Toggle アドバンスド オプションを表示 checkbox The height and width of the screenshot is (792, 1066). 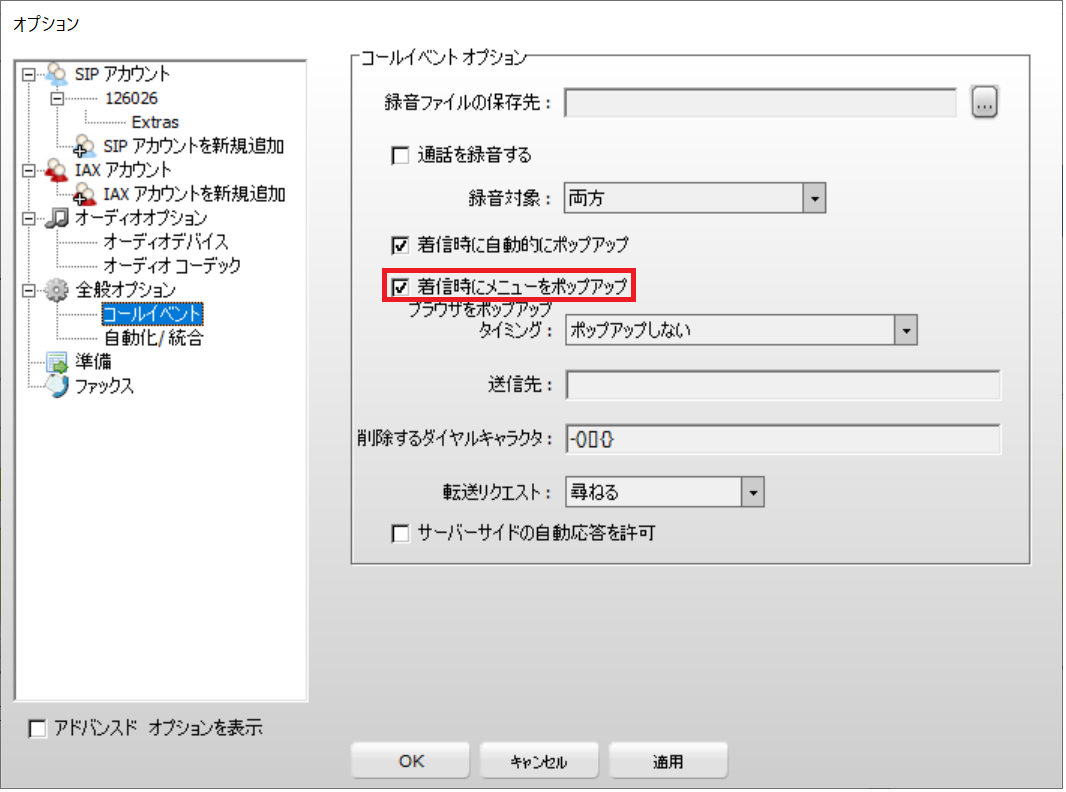click(37, 729)
